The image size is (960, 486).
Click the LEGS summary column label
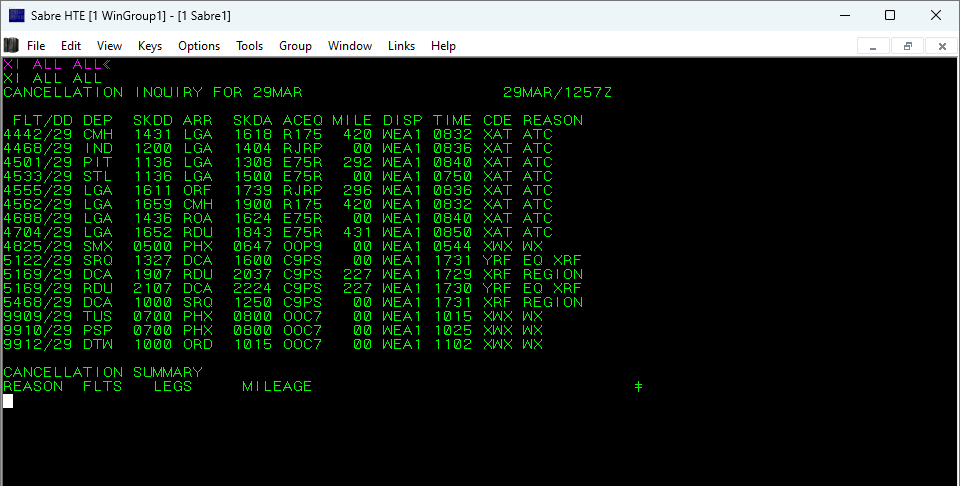(x=173, y=386)
